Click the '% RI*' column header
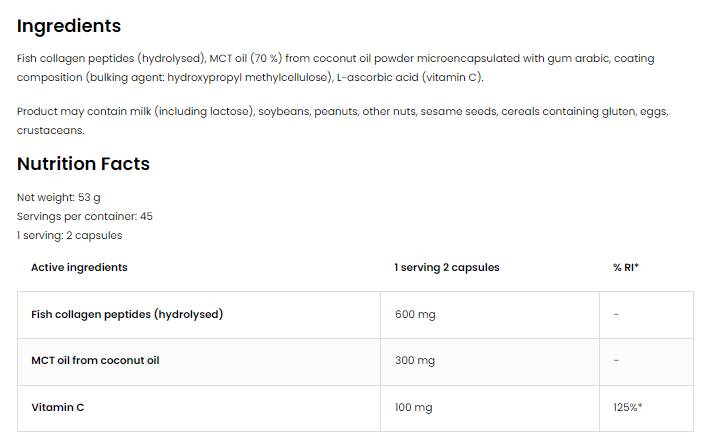Image resolution: width=714 pixels, height=447 pixels. (626, 267)
